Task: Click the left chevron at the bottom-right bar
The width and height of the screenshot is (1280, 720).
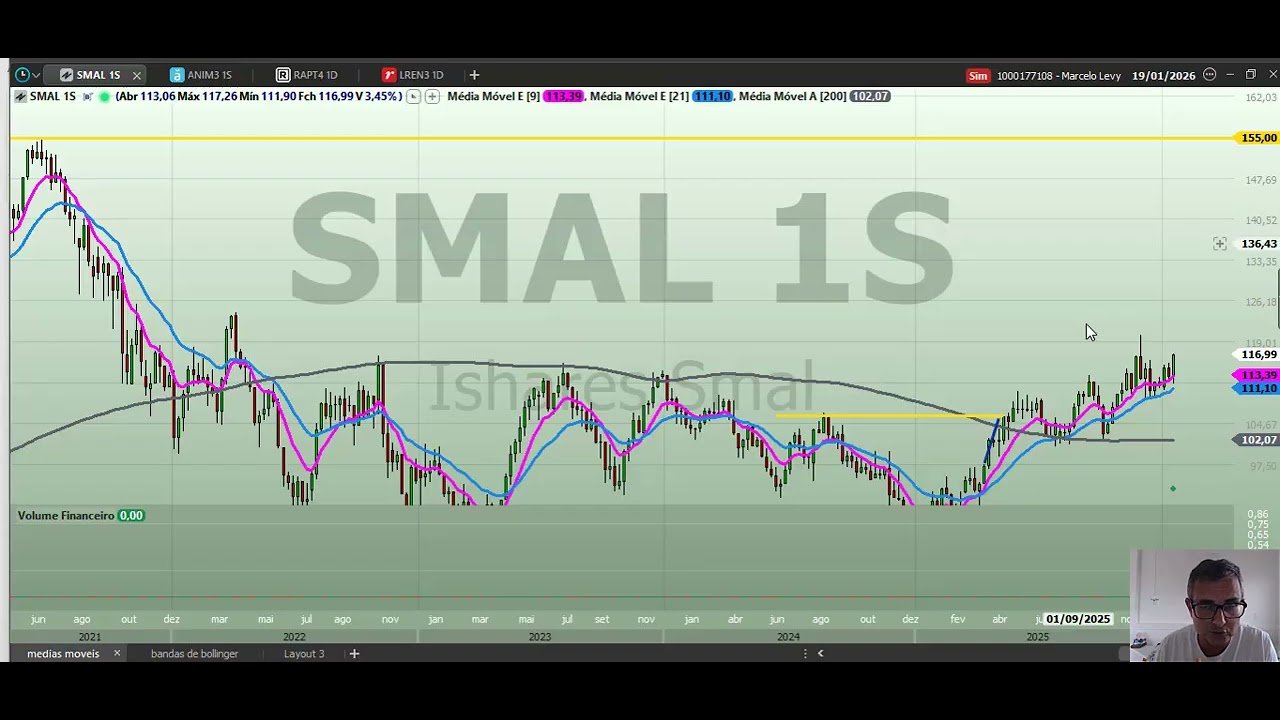Action: 821,653
